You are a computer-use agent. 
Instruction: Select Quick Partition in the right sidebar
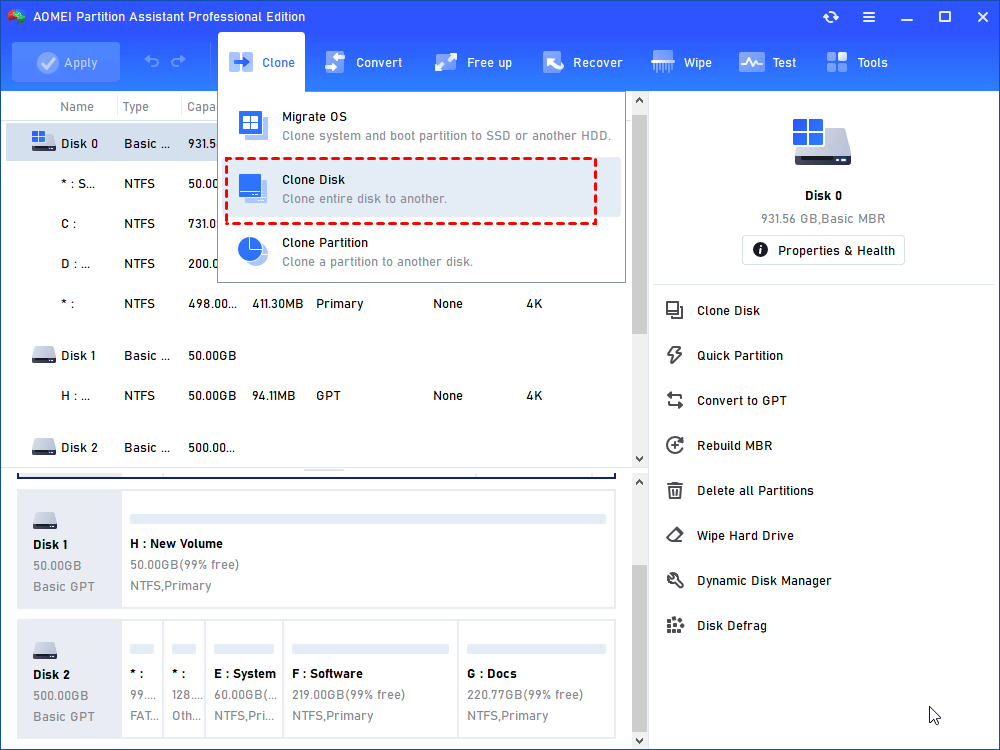coord(741,355)
